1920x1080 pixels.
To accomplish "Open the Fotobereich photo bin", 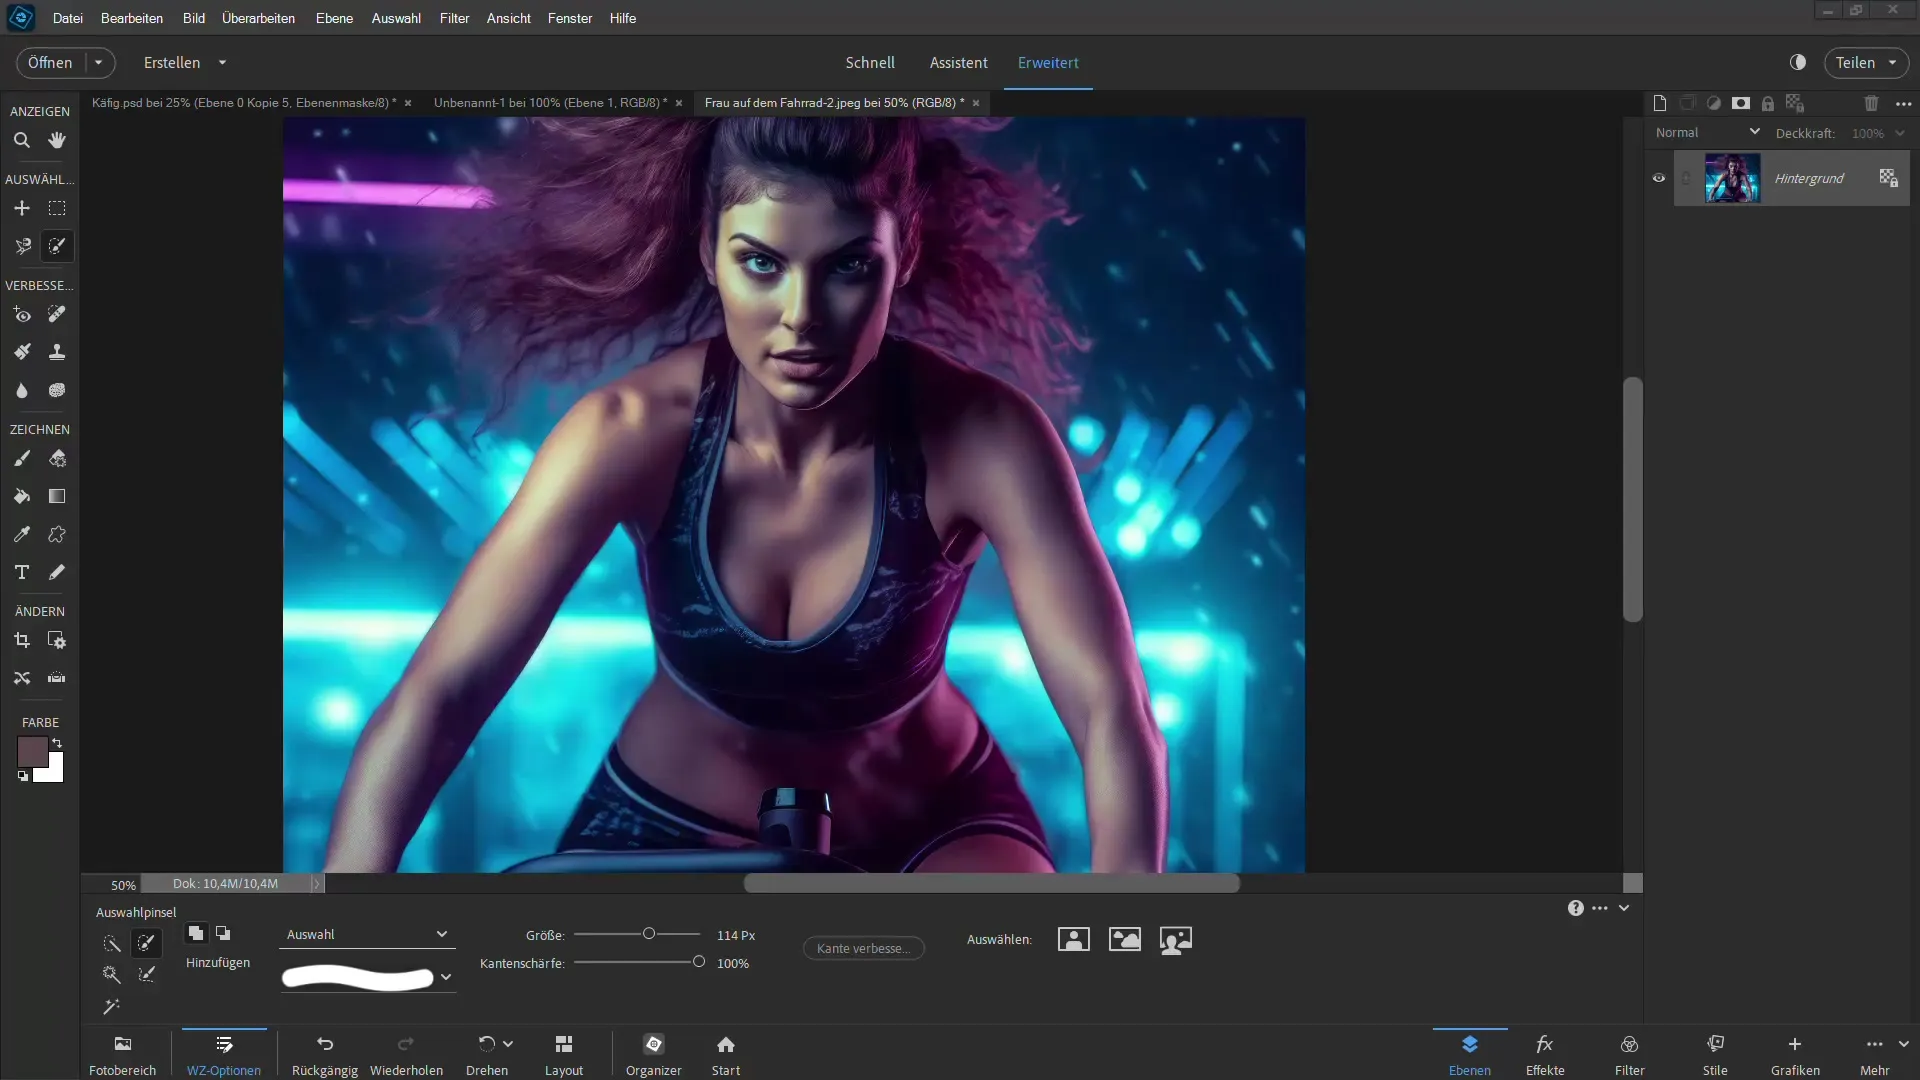I will [123, 1054].
